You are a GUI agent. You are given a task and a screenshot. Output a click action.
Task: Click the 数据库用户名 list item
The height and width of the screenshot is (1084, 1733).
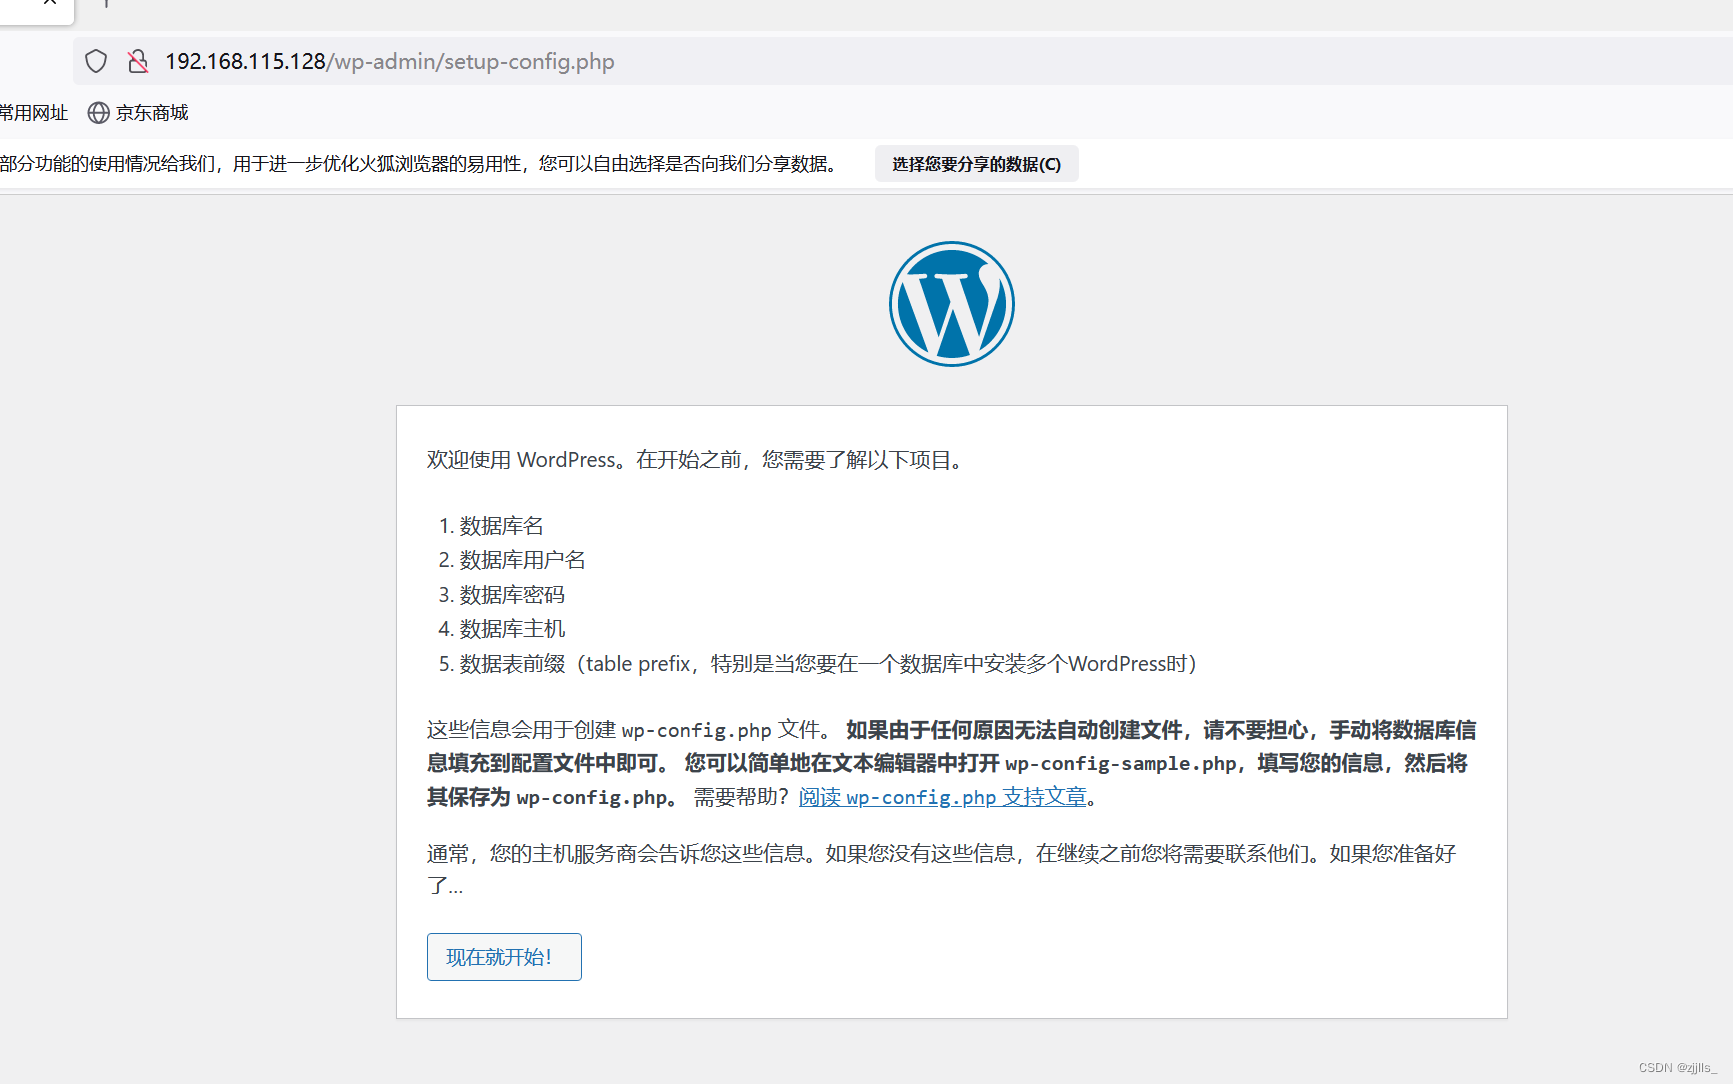click(522, 560)
